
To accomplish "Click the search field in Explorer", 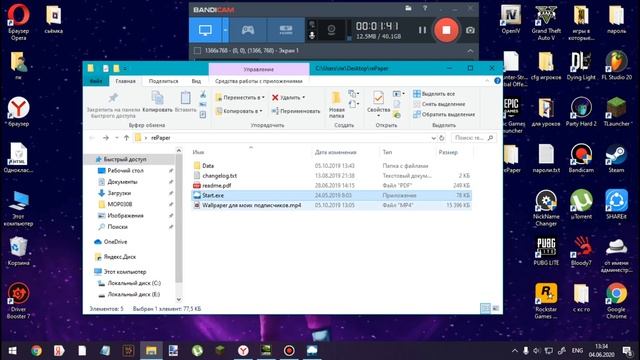I will click(x=474, y=138).
